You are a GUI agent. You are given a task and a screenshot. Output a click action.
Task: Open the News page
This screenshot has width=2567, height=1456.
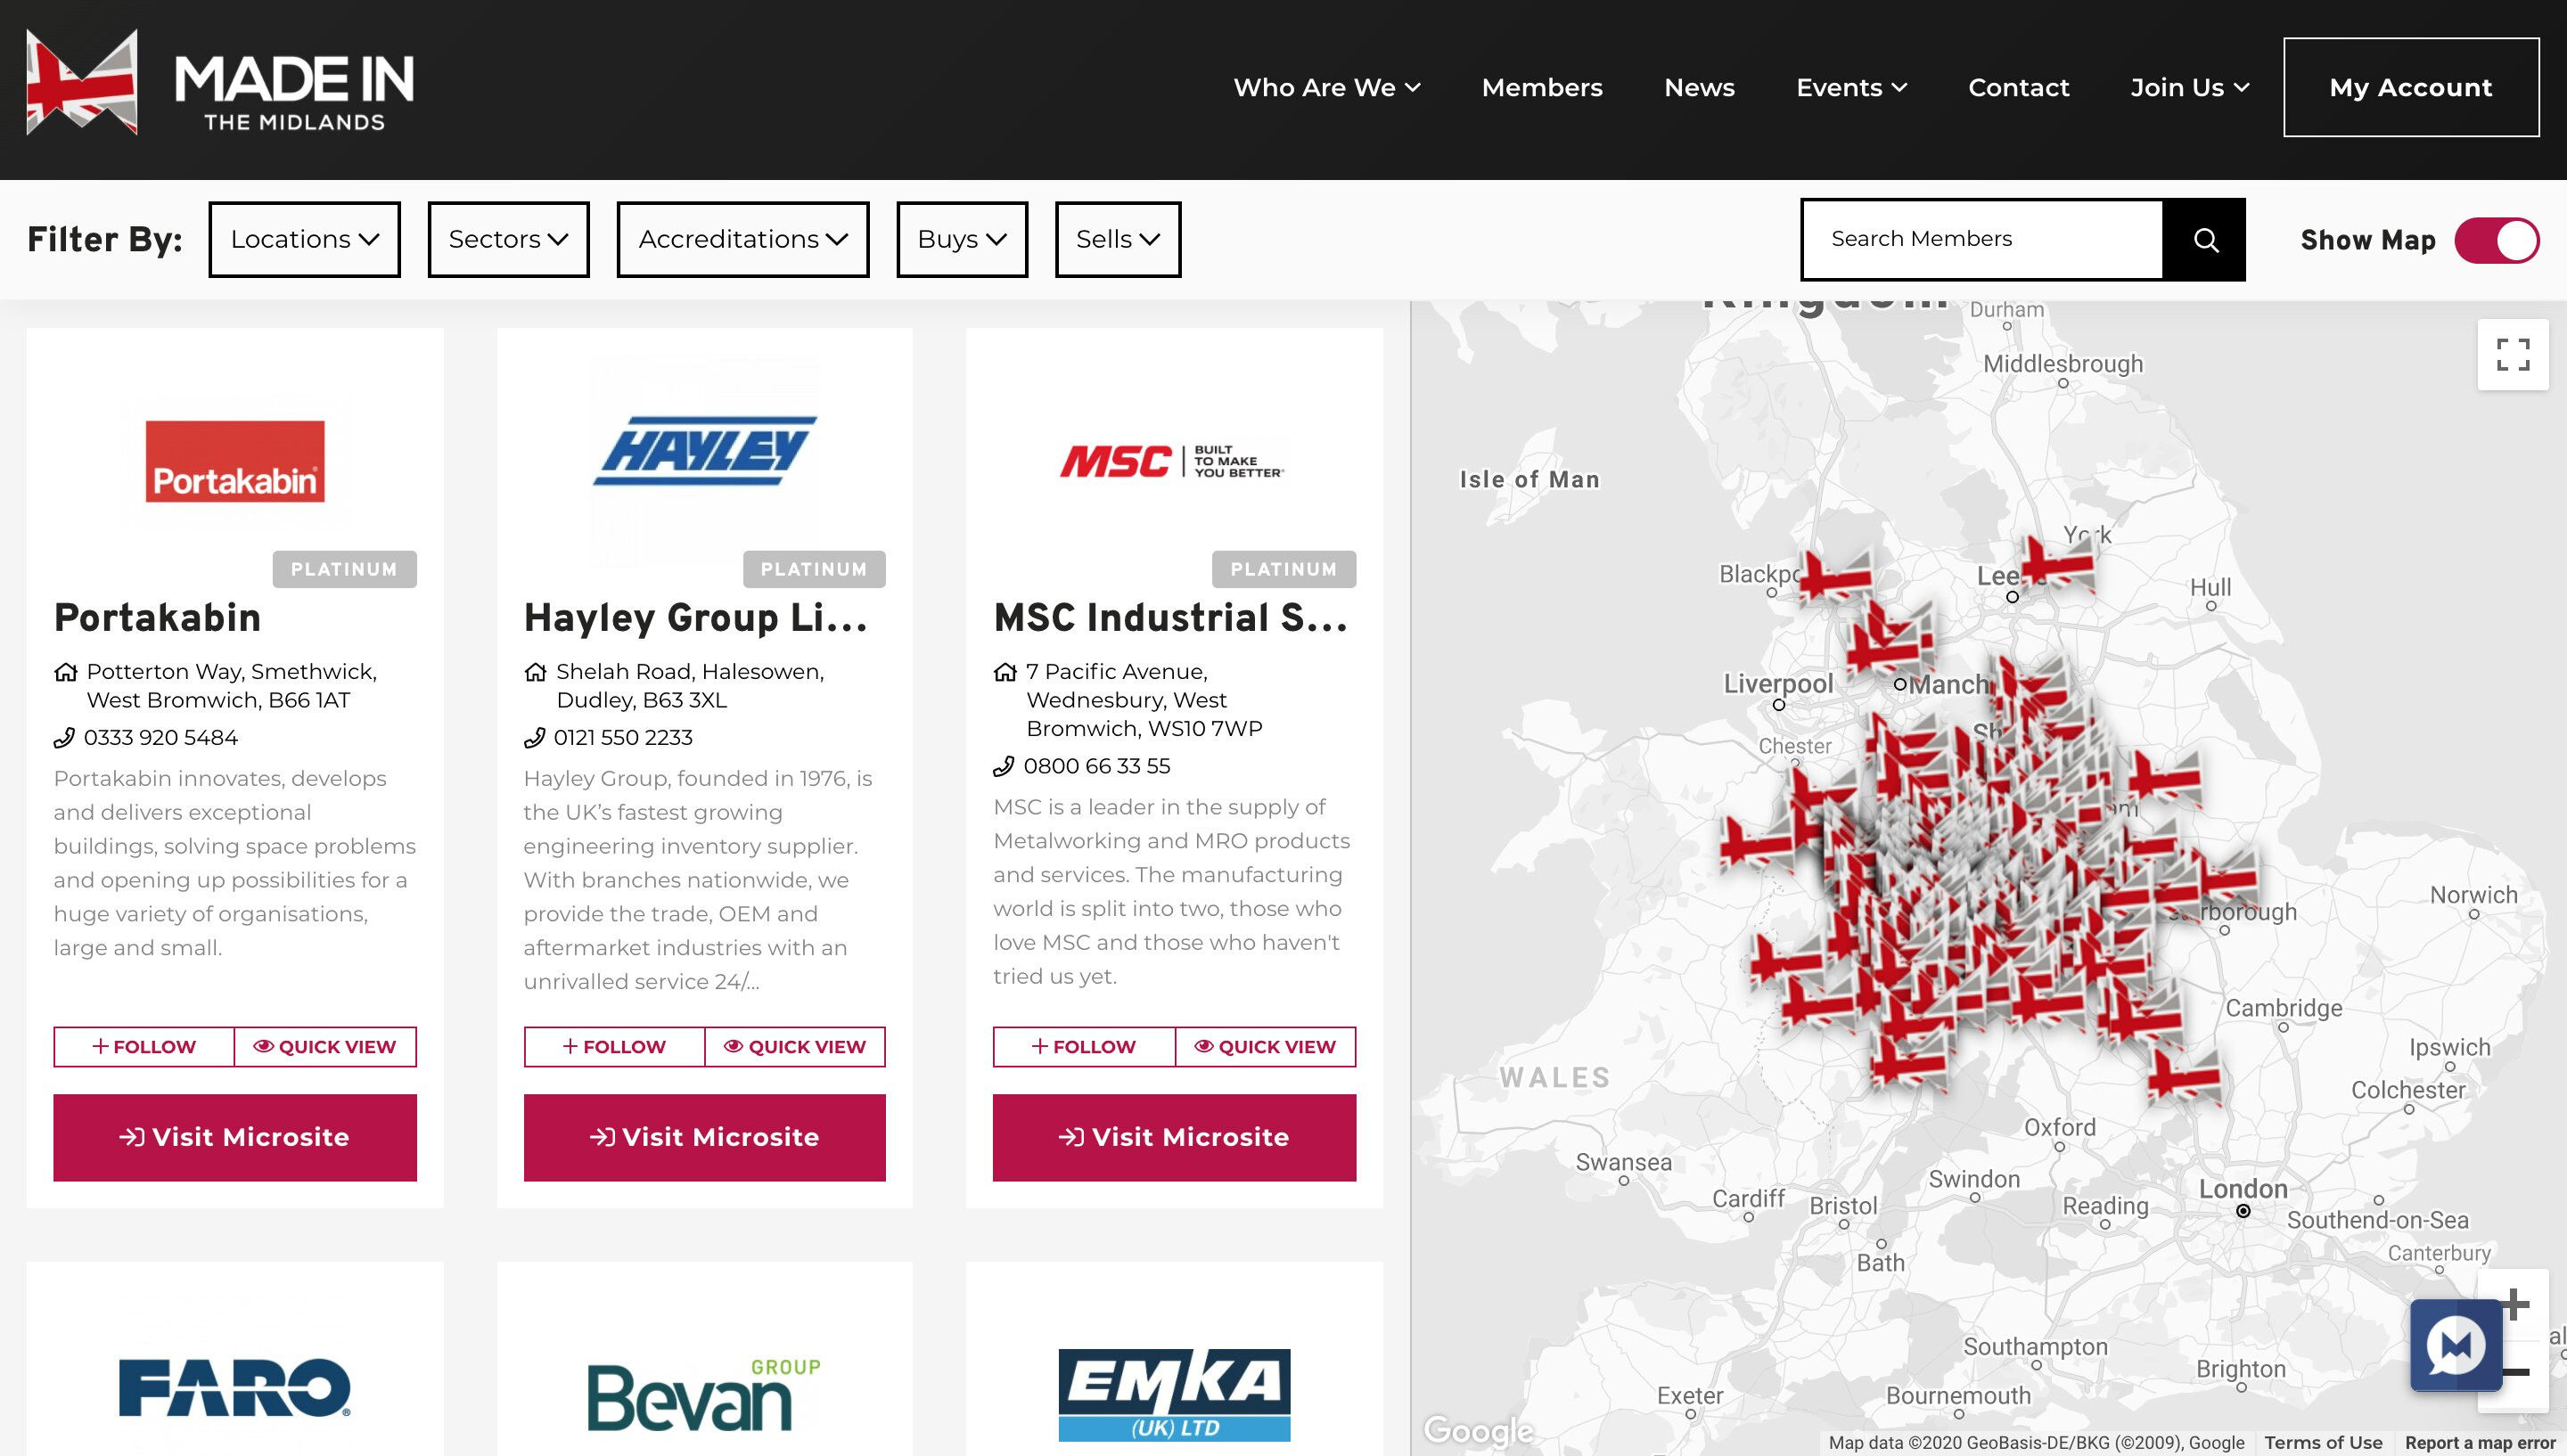(x=1699, y=87)
